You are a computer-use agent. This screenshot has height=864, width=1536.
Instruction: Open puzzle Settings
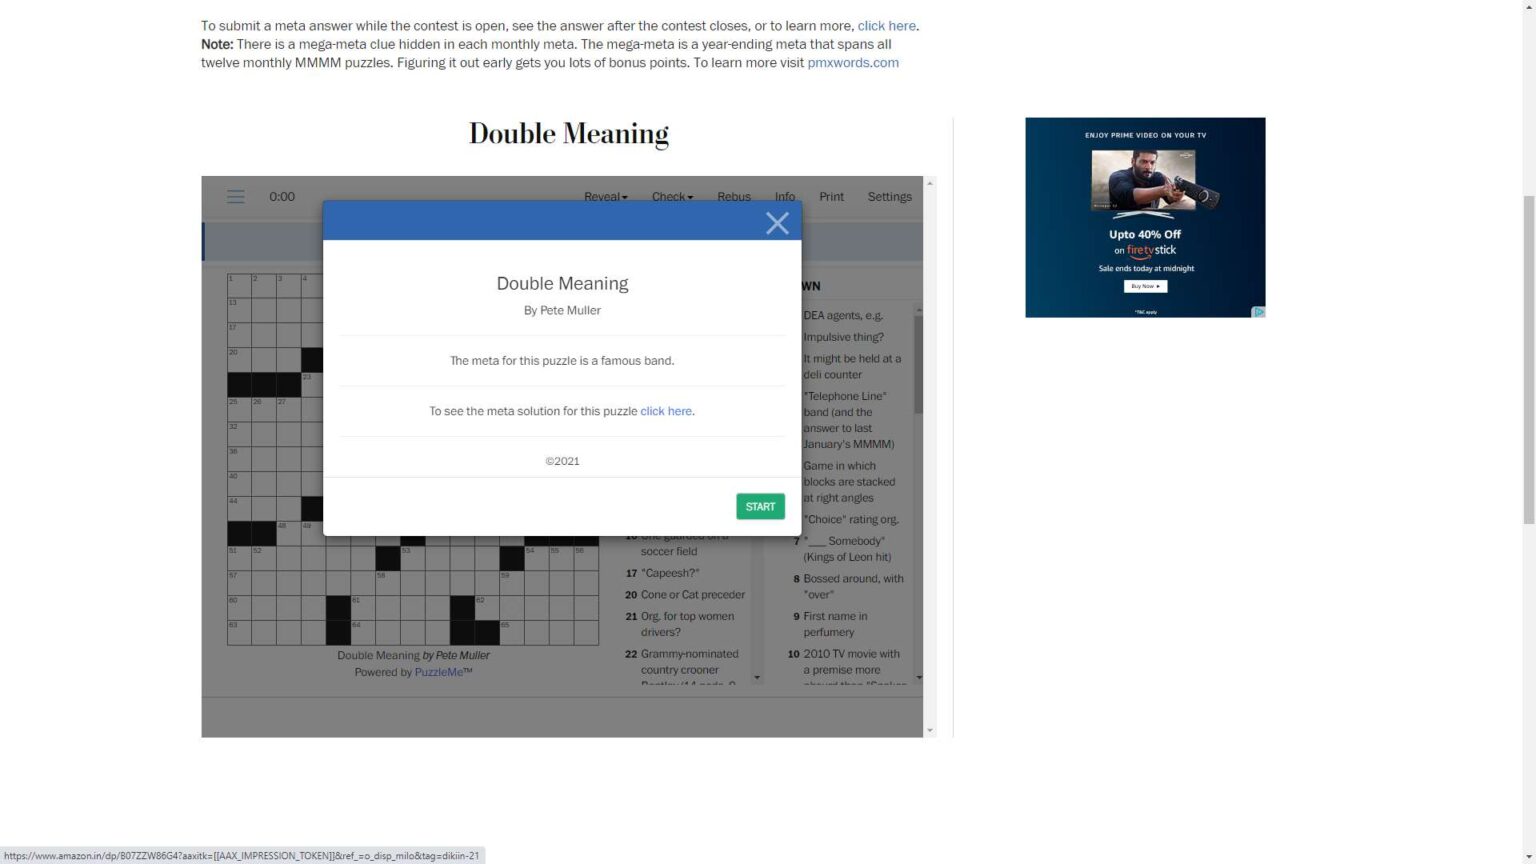click(x=889, y=197)
